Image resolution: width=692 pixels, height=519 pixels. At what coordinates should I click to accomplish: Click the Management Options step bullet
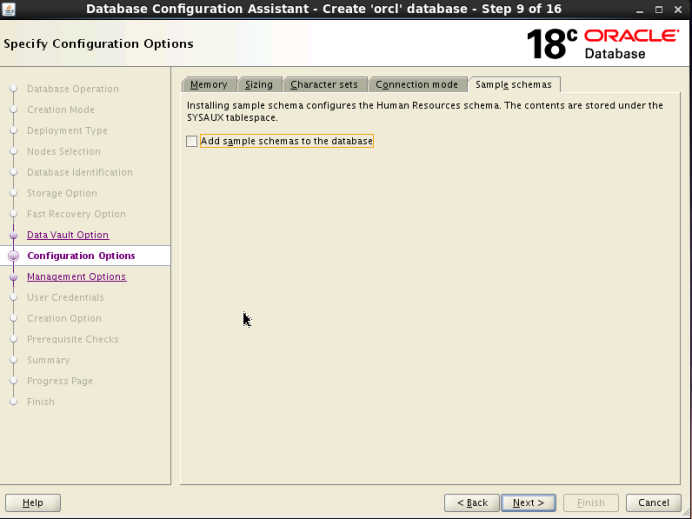coord(13,277)
